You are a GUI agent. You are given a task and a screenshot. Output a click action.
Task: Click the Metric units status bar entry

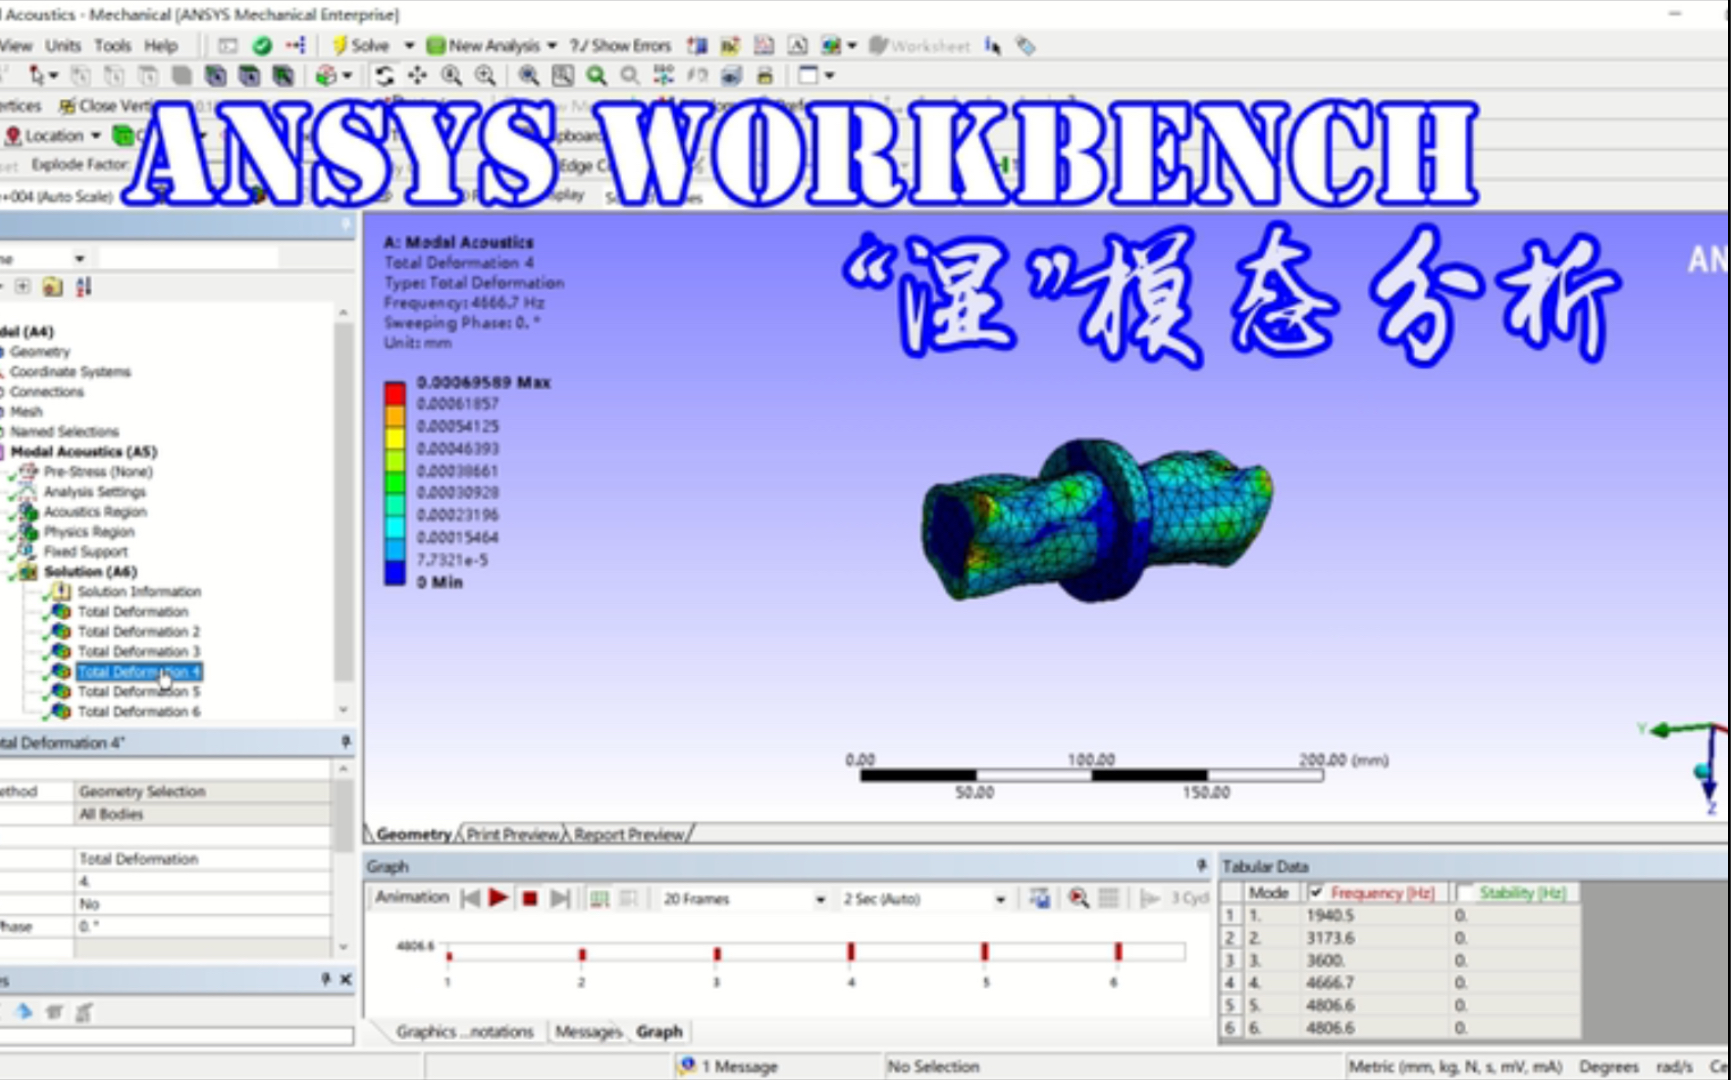click(1455, 1066)
